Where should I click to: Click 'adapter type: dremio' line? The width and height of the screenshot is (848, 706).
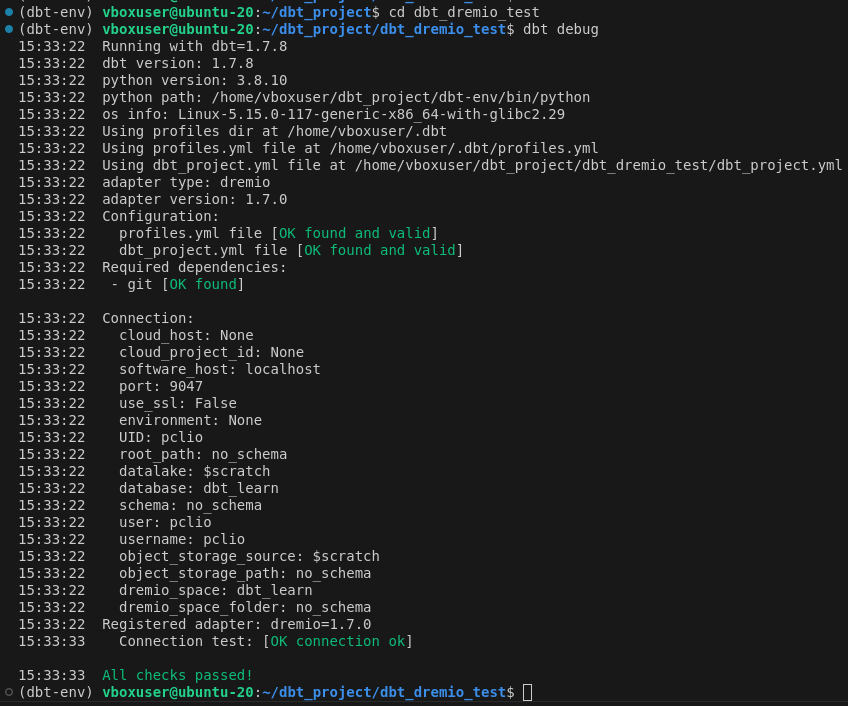pyautogui.click(x=186, y=182)
